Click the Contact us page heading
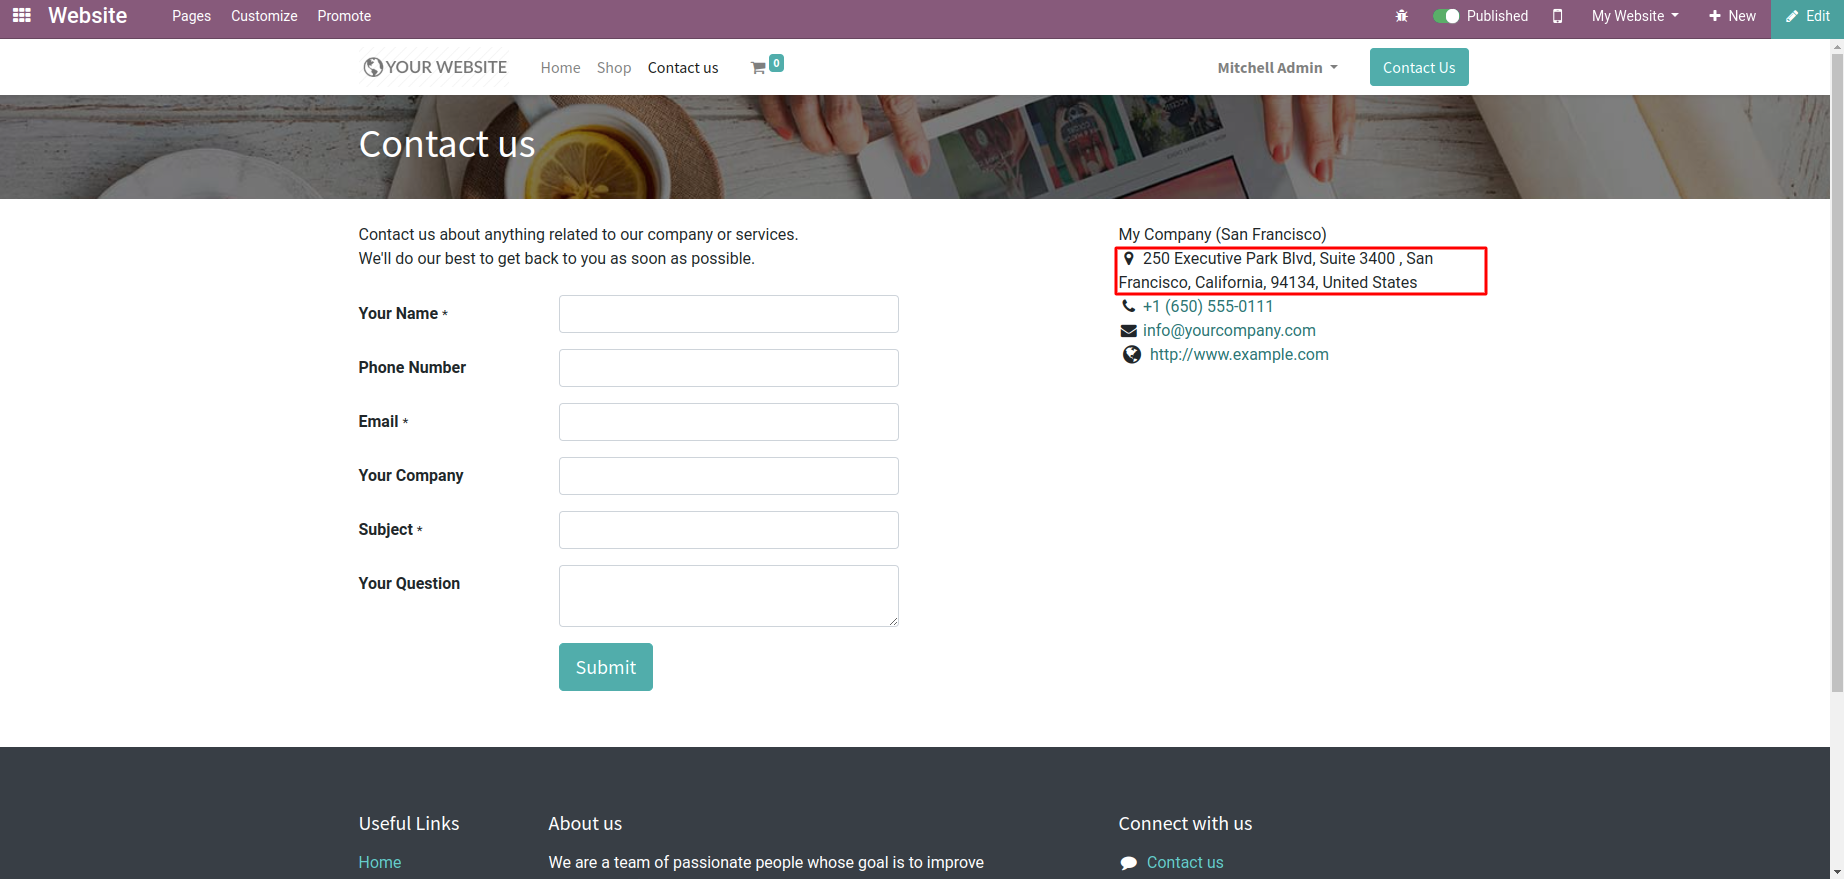1844x879 pixels. pos(447,144)
